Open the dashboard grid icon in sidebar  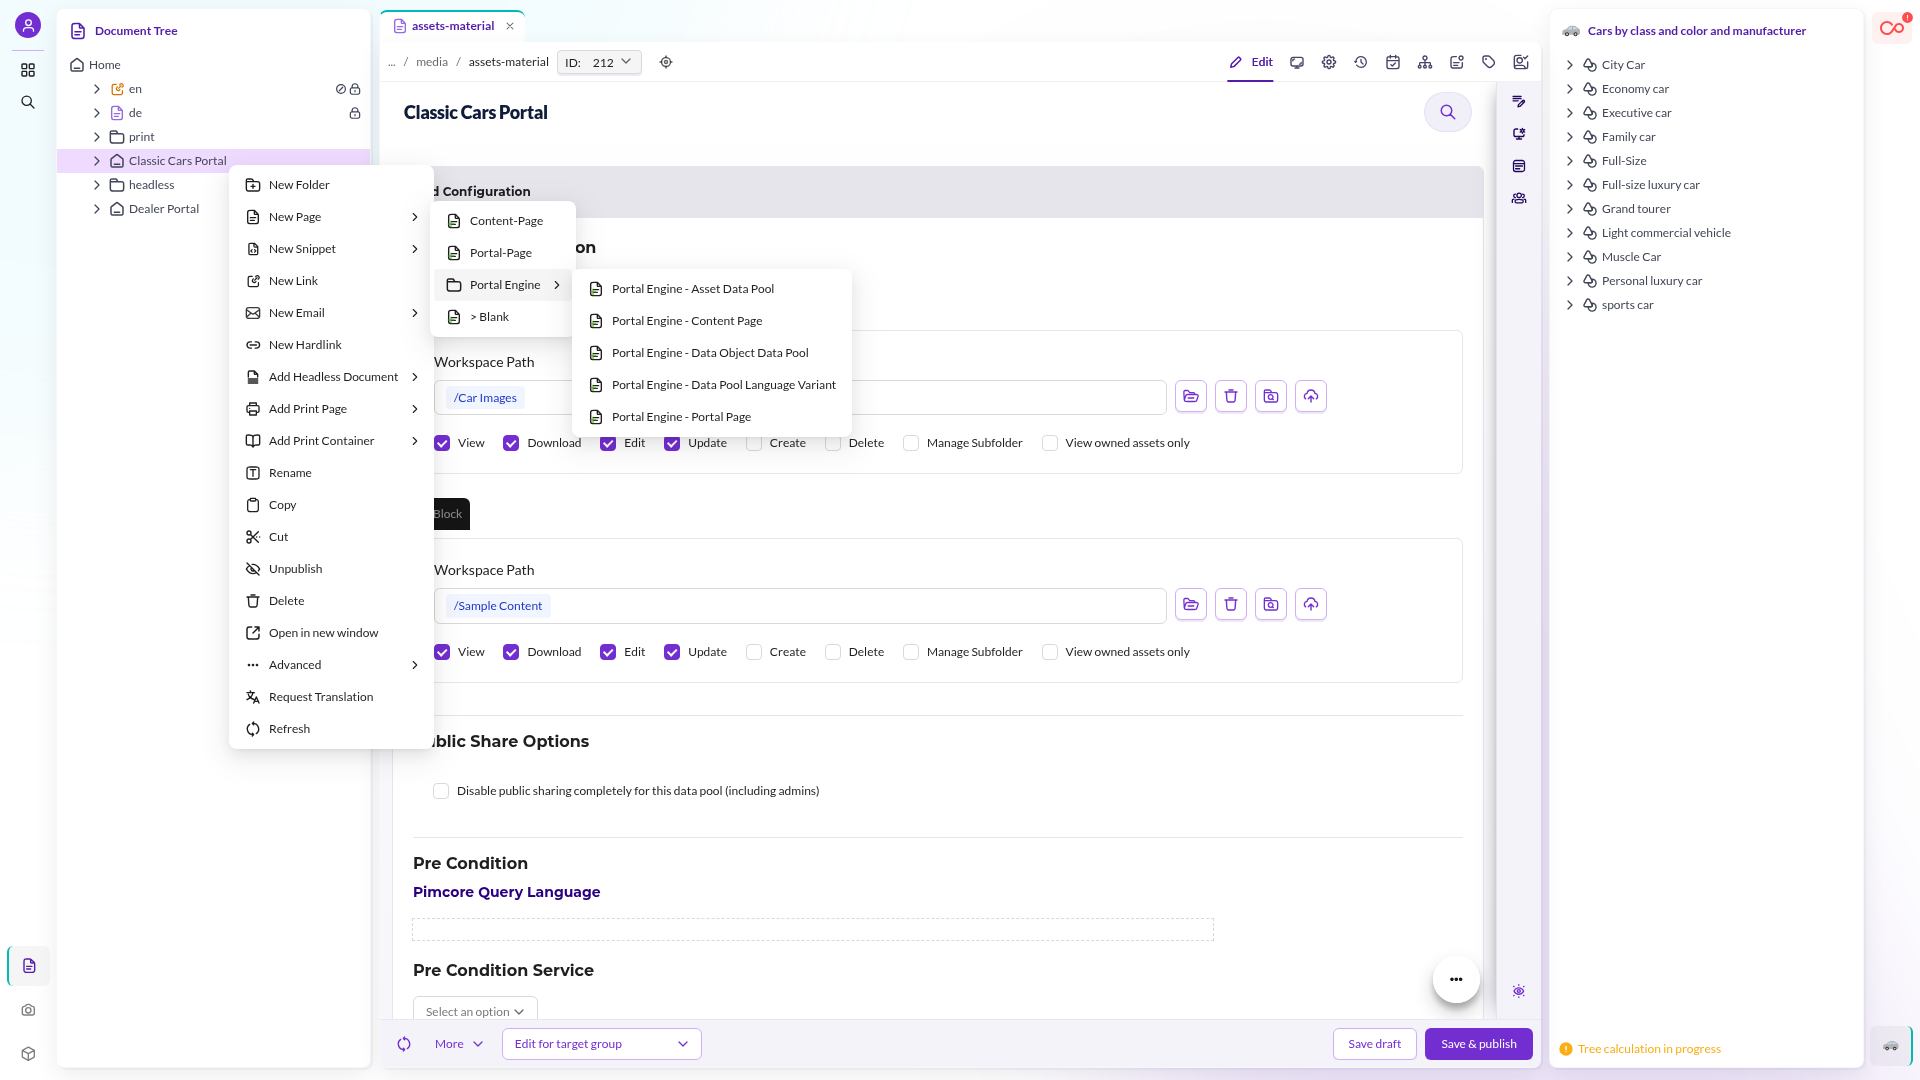[28, 70]
